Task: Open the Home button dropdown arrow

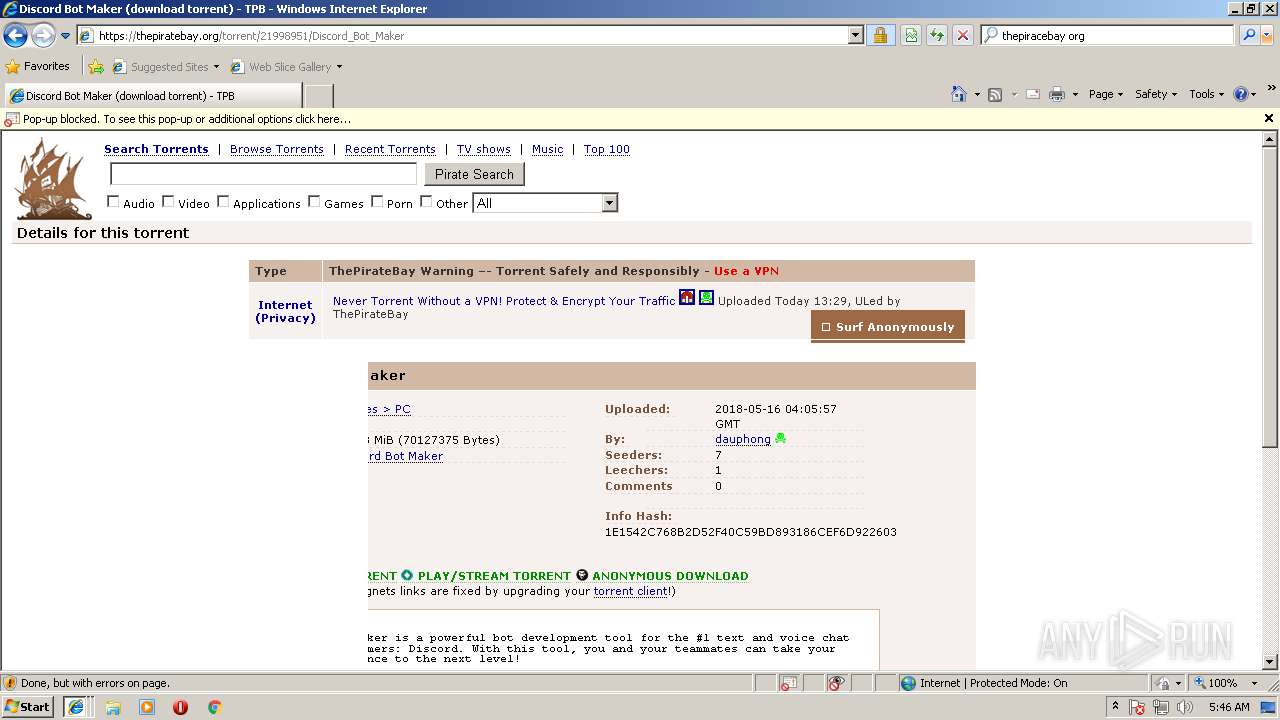Action: (976, 94)
